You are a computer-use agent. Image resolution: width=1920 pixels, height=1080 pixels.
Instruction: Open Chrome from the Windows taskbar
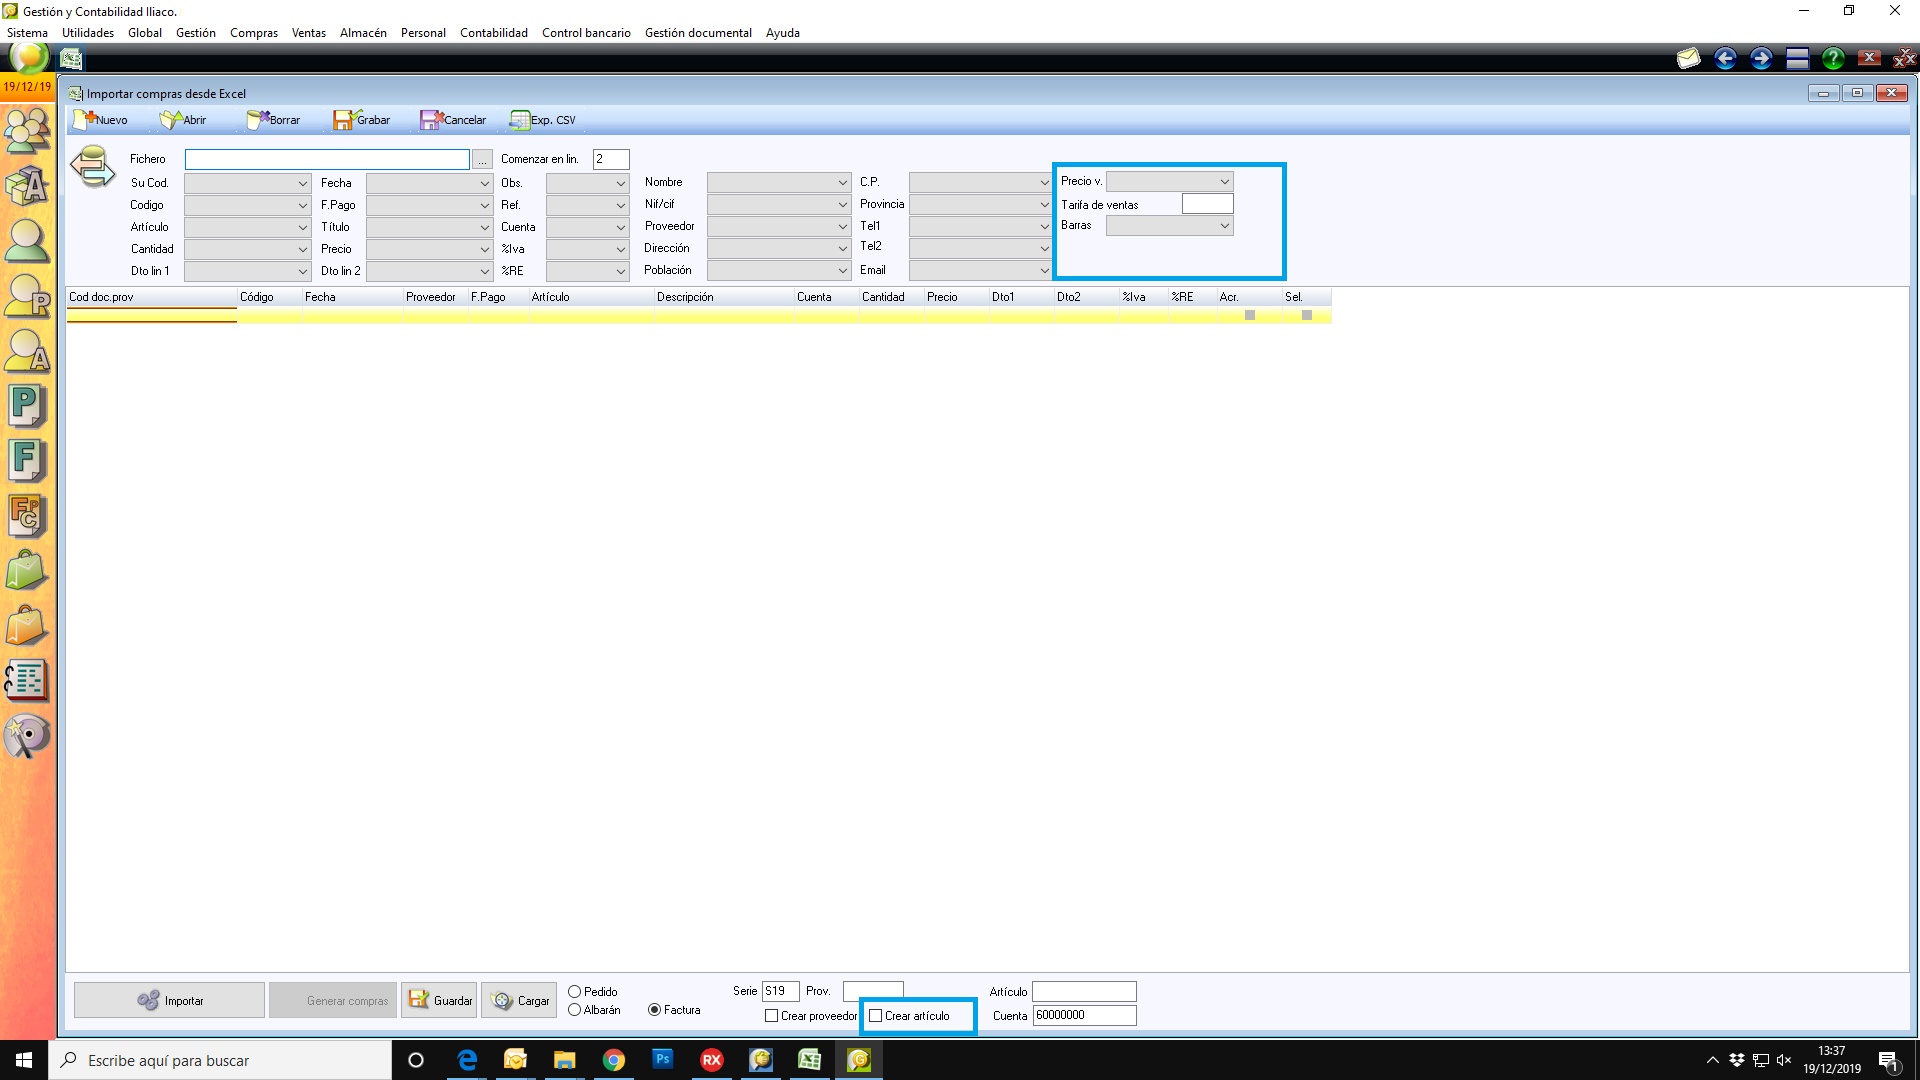click(x=613, y=1060)
